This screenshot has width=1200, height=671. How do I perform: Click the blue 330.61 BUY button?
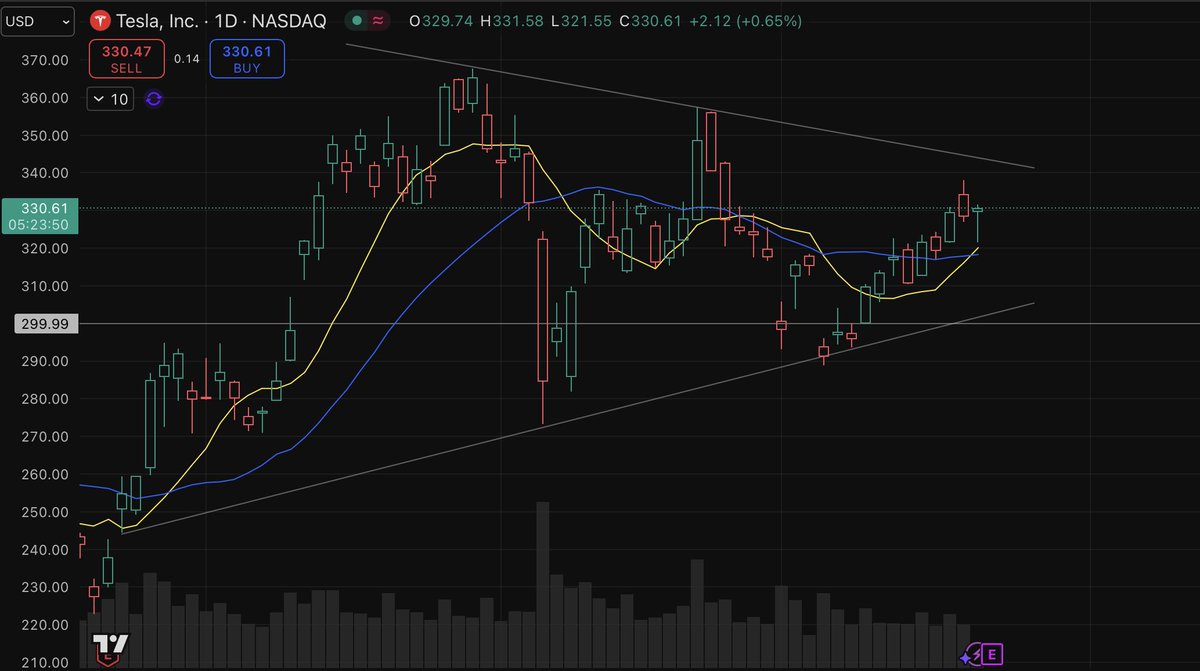[x=247, y=59]
